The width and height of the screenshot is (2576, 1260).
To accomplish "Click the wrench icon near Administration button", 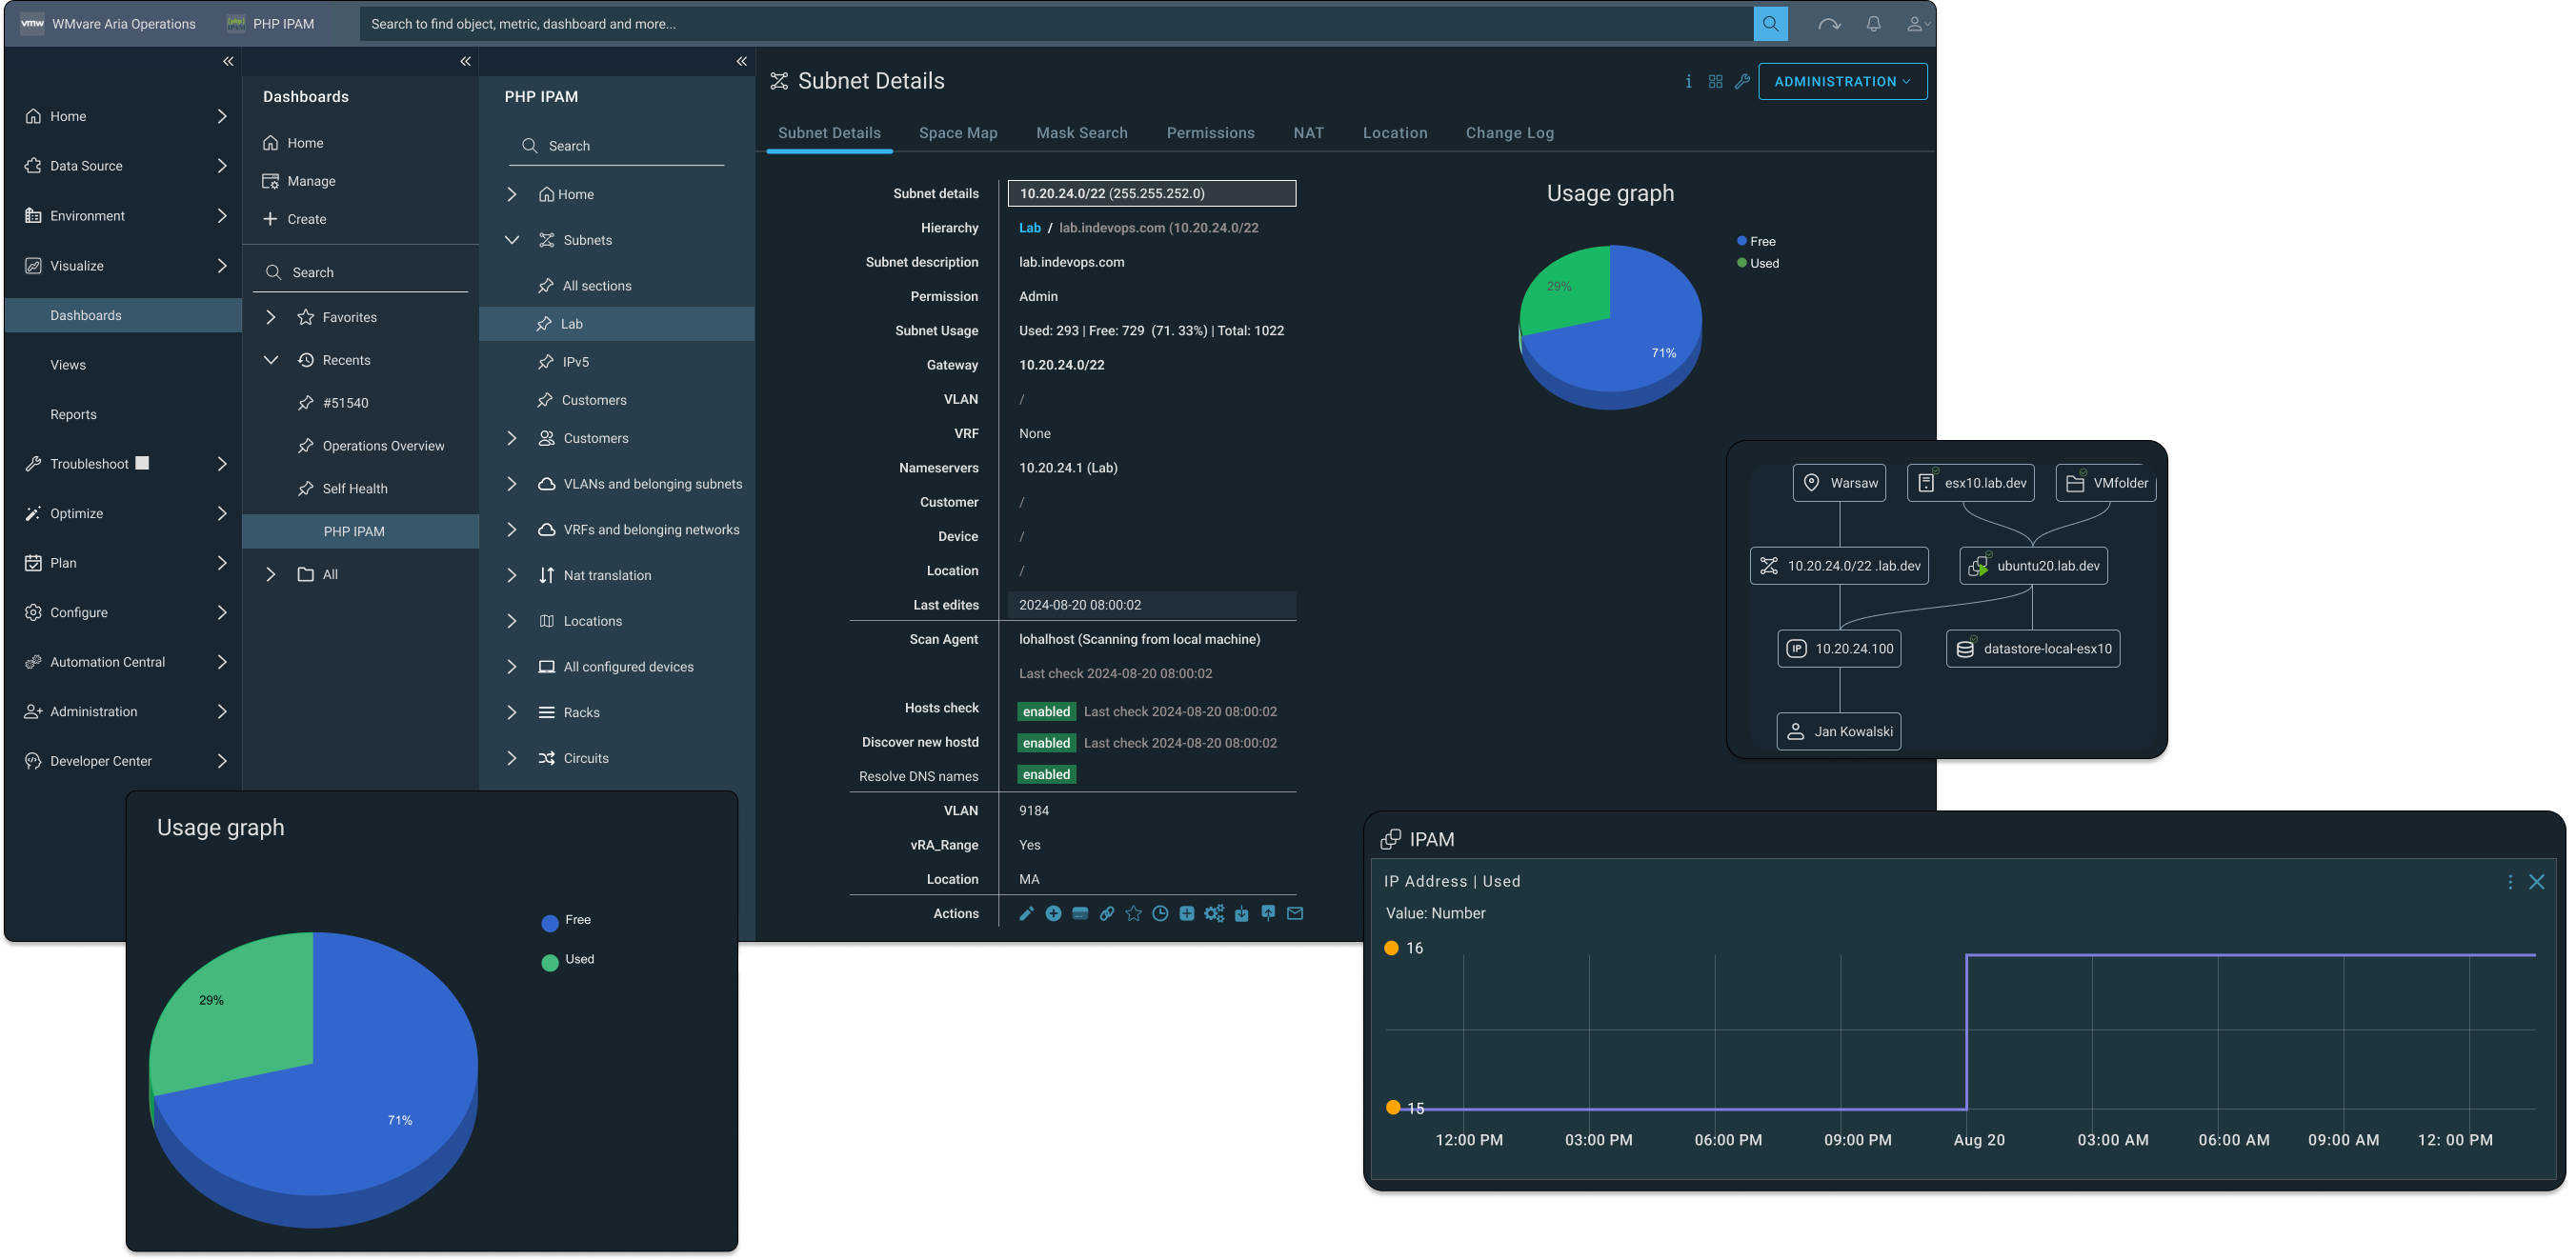I will pos(1742,81).
